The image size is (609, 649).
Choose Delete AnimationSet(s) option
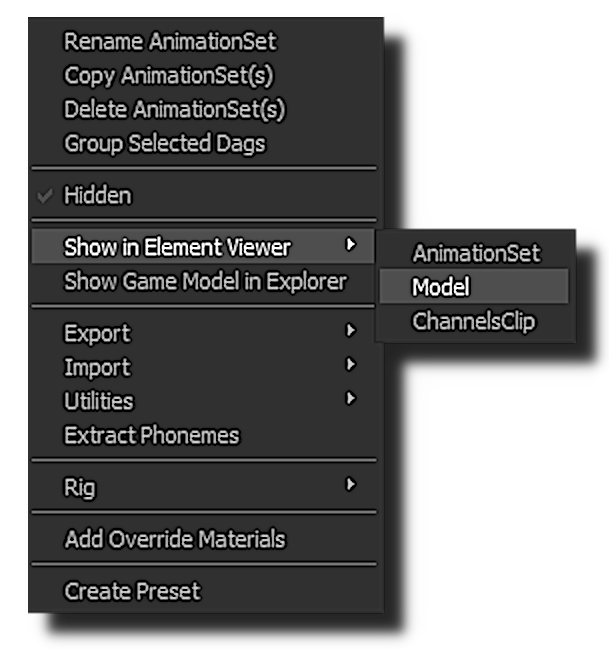(175, 110)
